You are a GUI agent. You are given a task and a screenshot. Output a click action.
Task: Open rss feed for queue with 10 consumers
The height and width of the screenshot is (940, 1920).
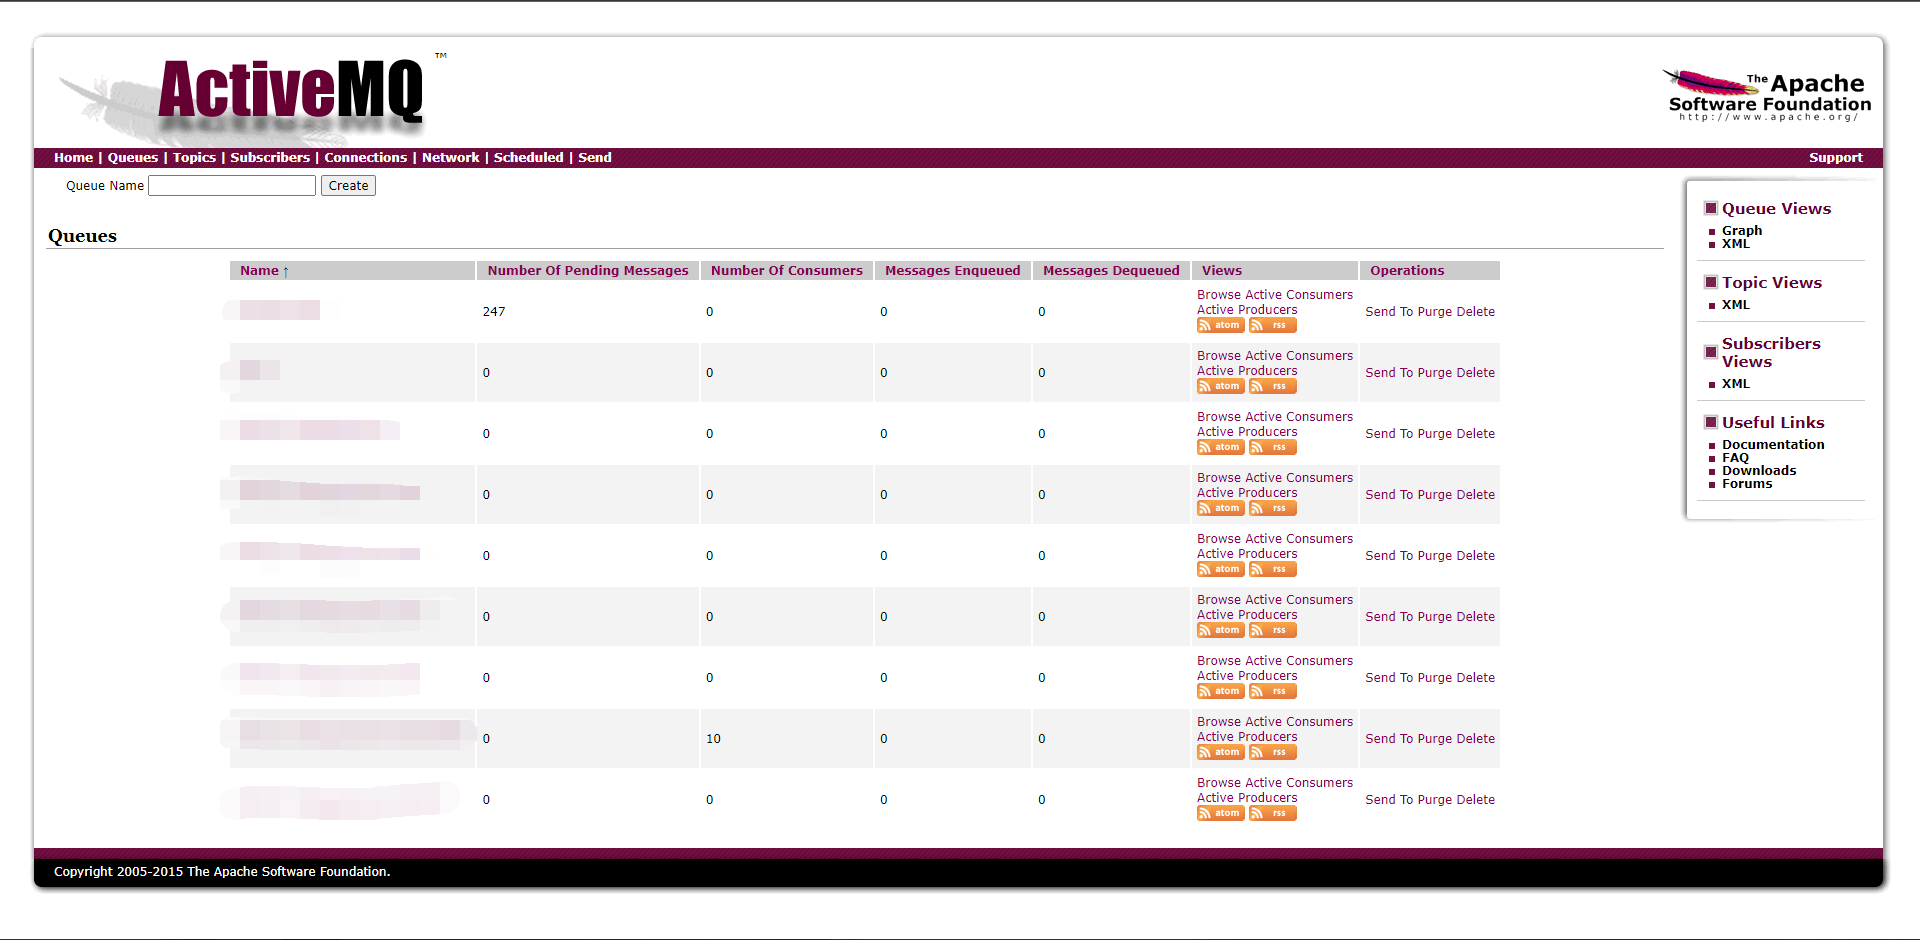1273,753
